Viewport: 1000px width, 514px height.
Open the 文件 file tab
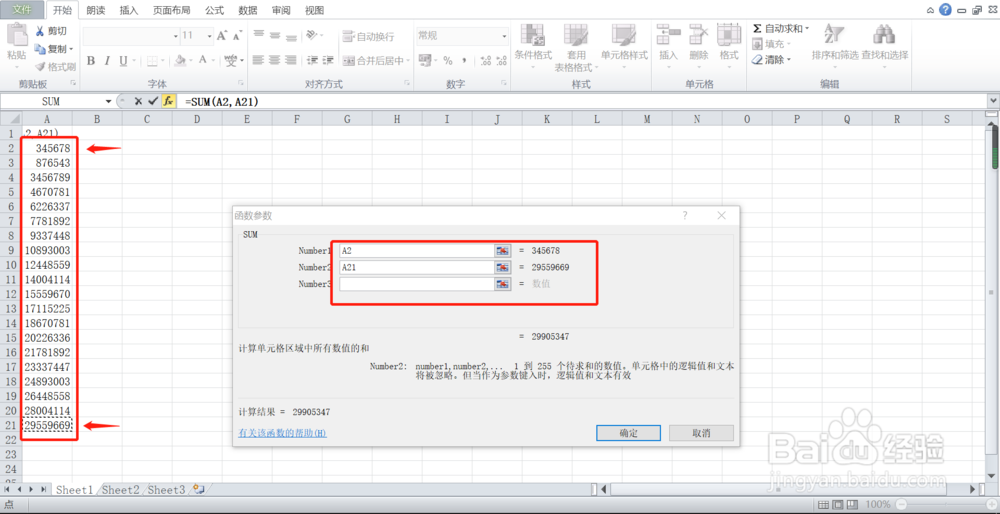22,10
